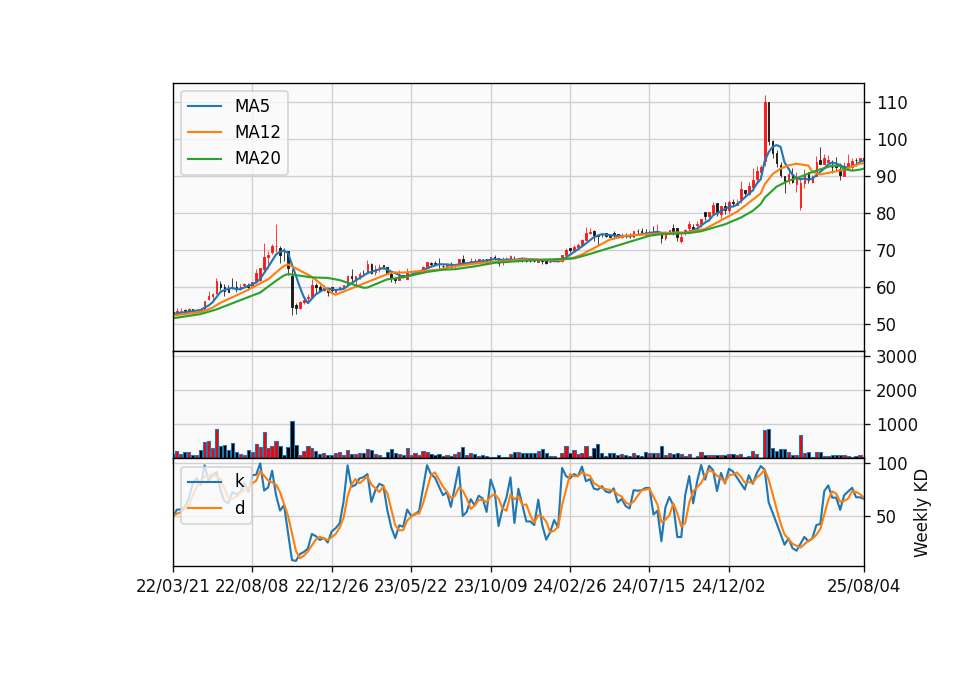
Task: Click the 90 price axis label
Action: [887, 177]
